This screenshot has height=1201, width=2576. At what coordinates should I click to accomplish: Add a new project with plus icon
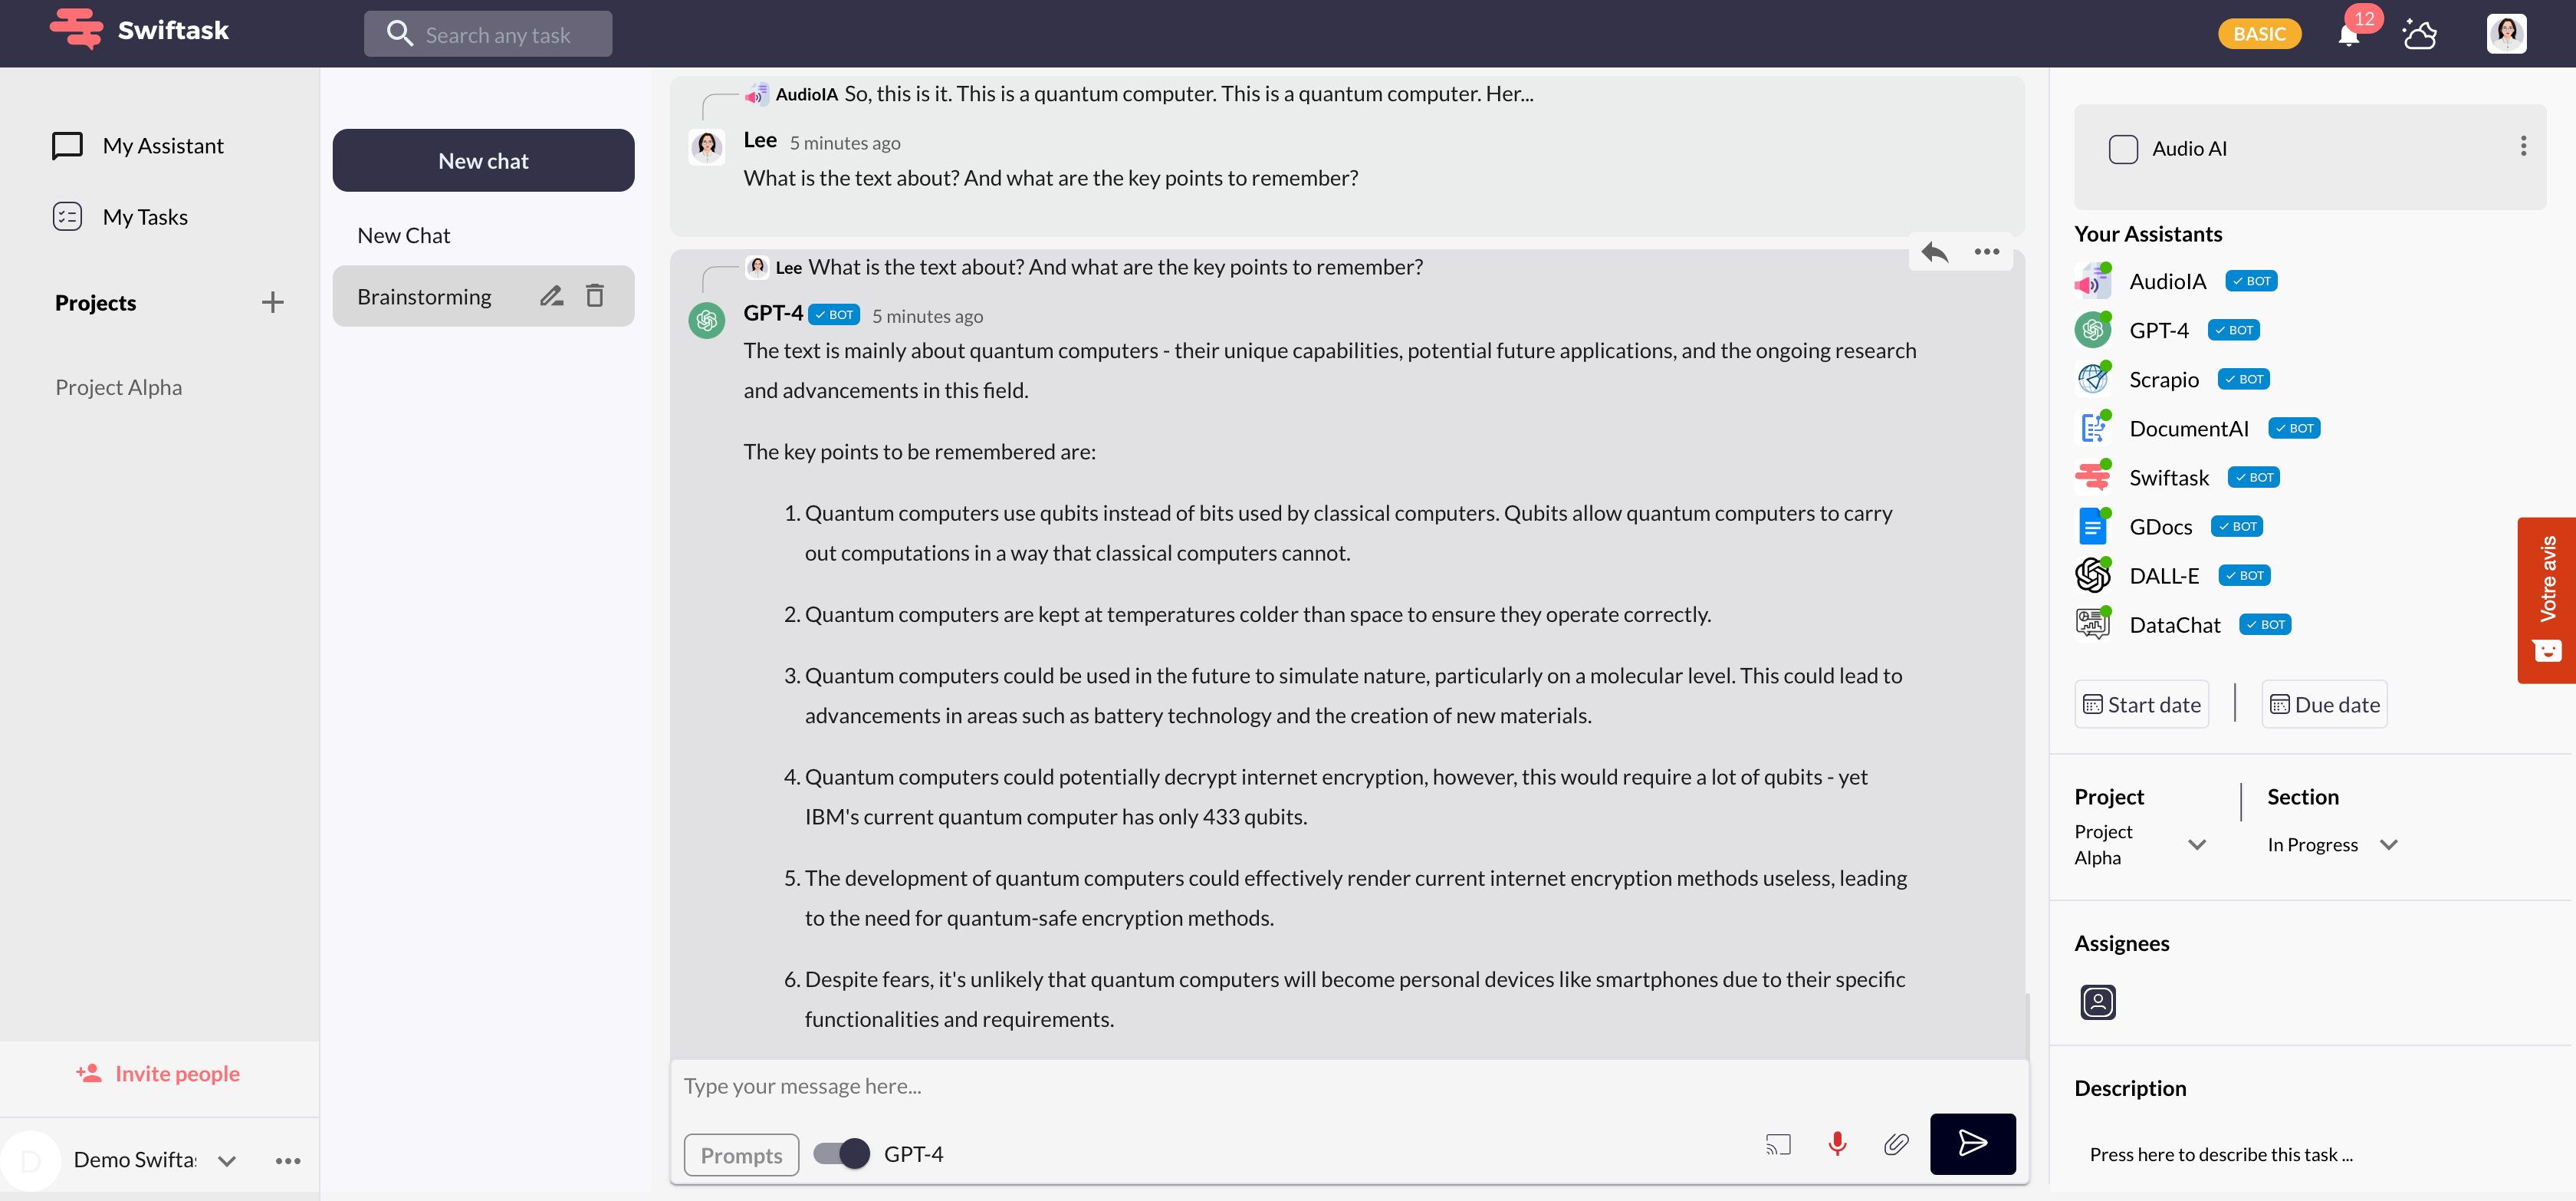[272, 302]
